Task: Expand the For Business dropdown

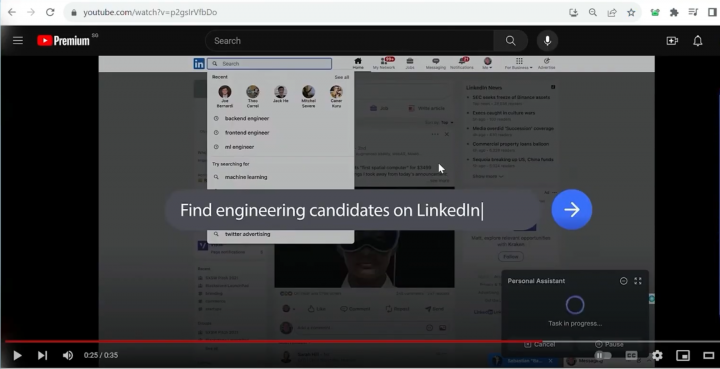Action: (519, 63)
